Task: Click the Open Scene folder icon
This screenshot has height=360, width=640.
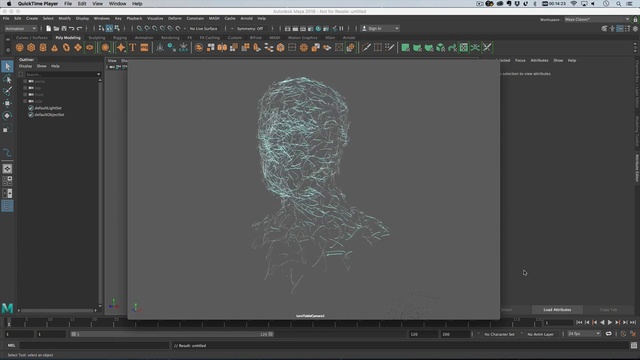Action: (56, 29)
